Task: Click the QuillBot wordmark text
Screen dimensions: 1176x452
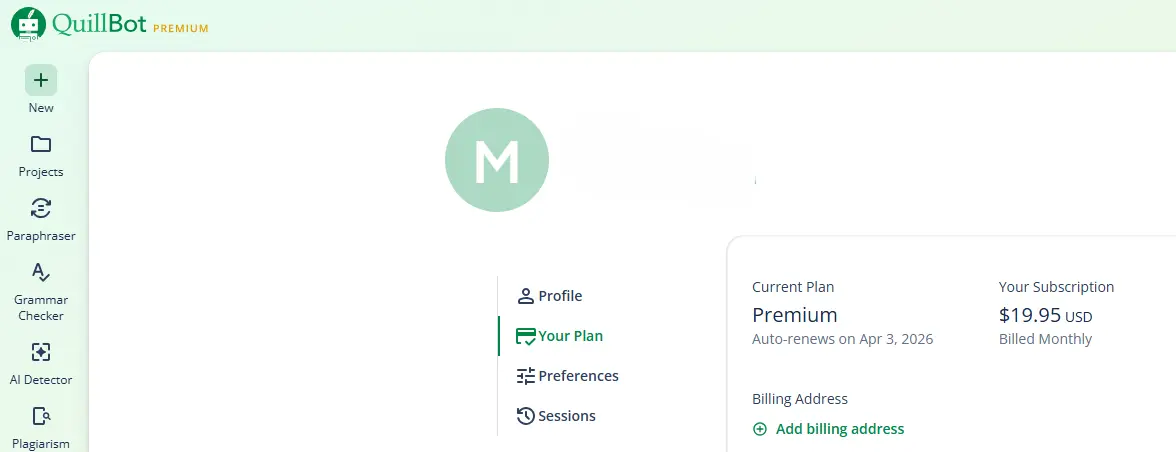Action: click(99, 24)
